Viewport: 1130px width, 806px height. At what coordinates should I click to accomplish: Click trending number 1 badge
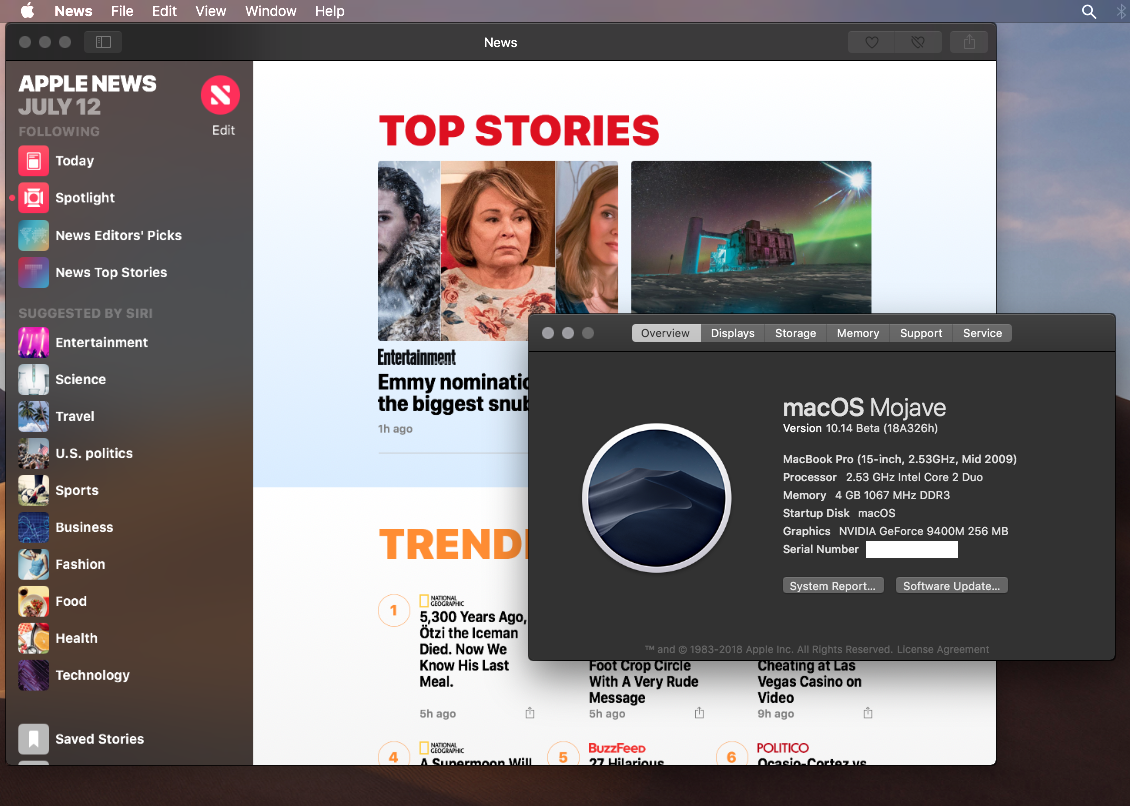[393, 611]
